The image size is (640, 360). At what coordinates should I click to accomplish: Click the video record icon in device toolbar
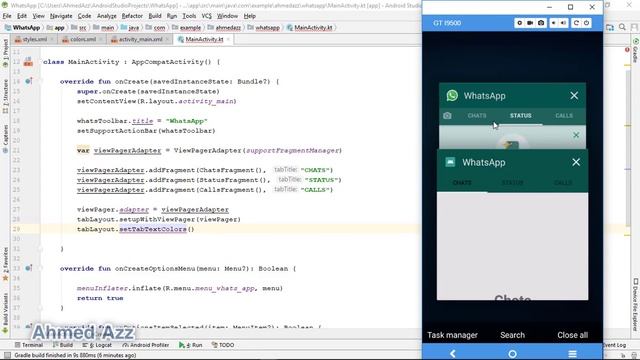click(530, 23)
